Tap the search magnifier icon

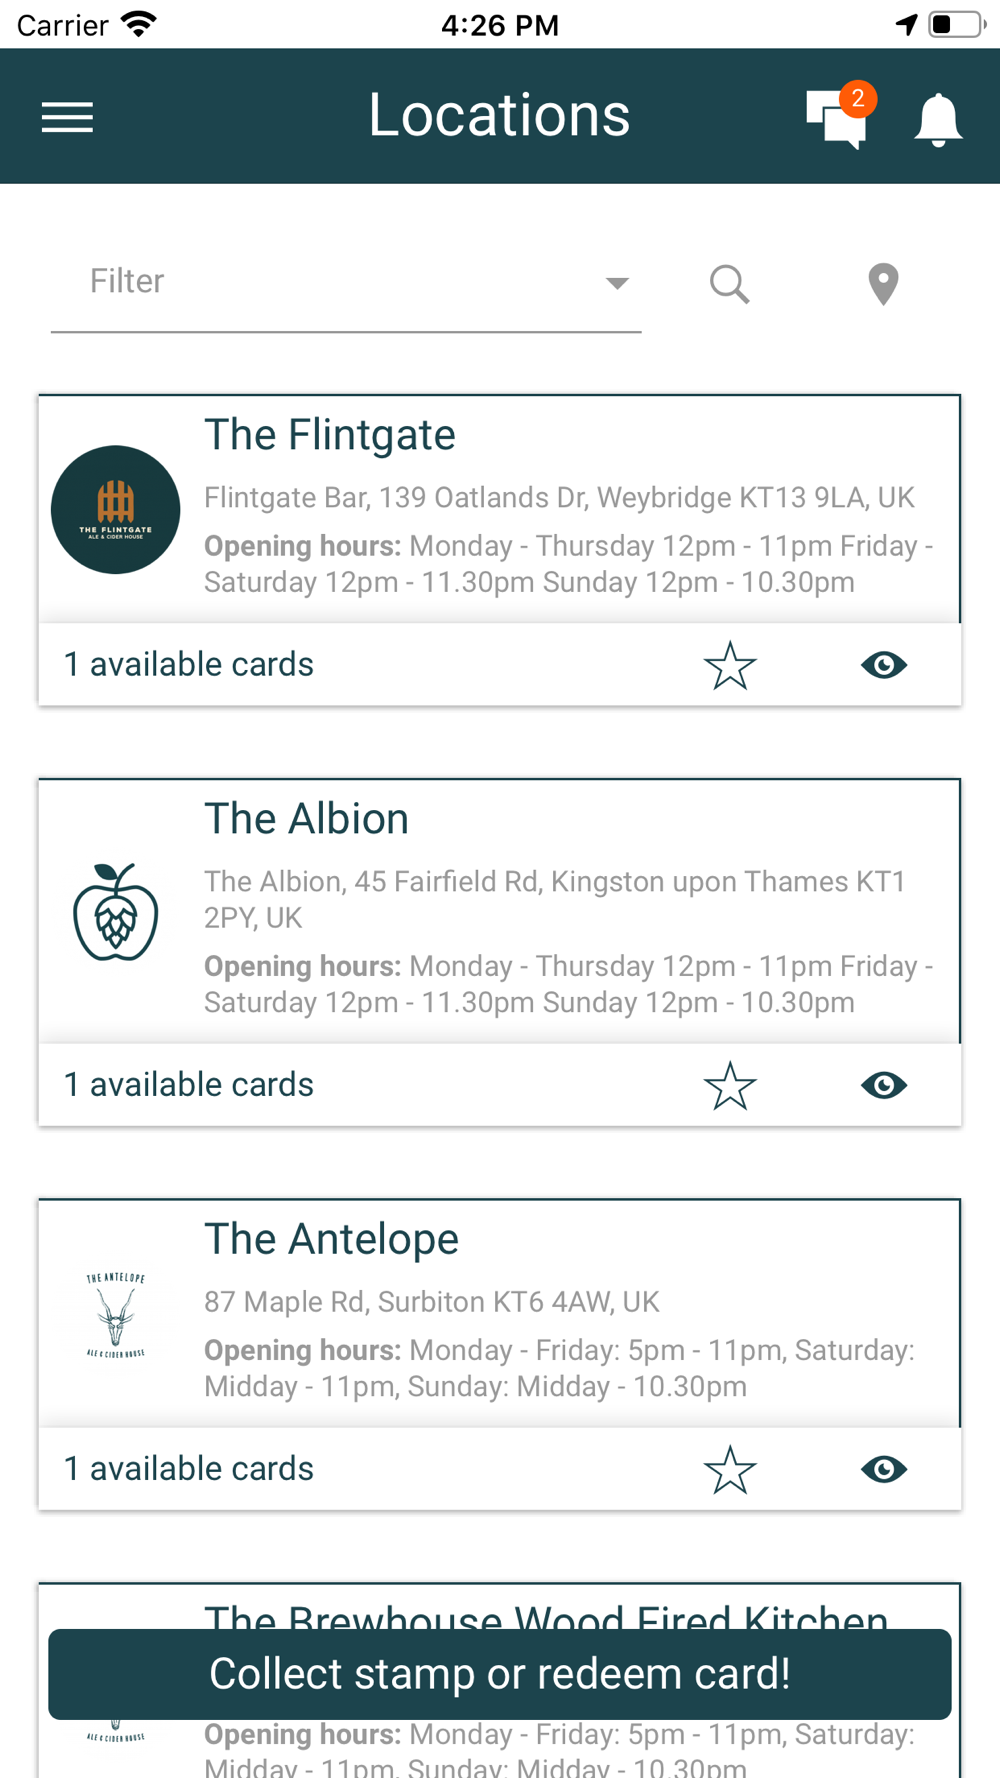[730, 284]
